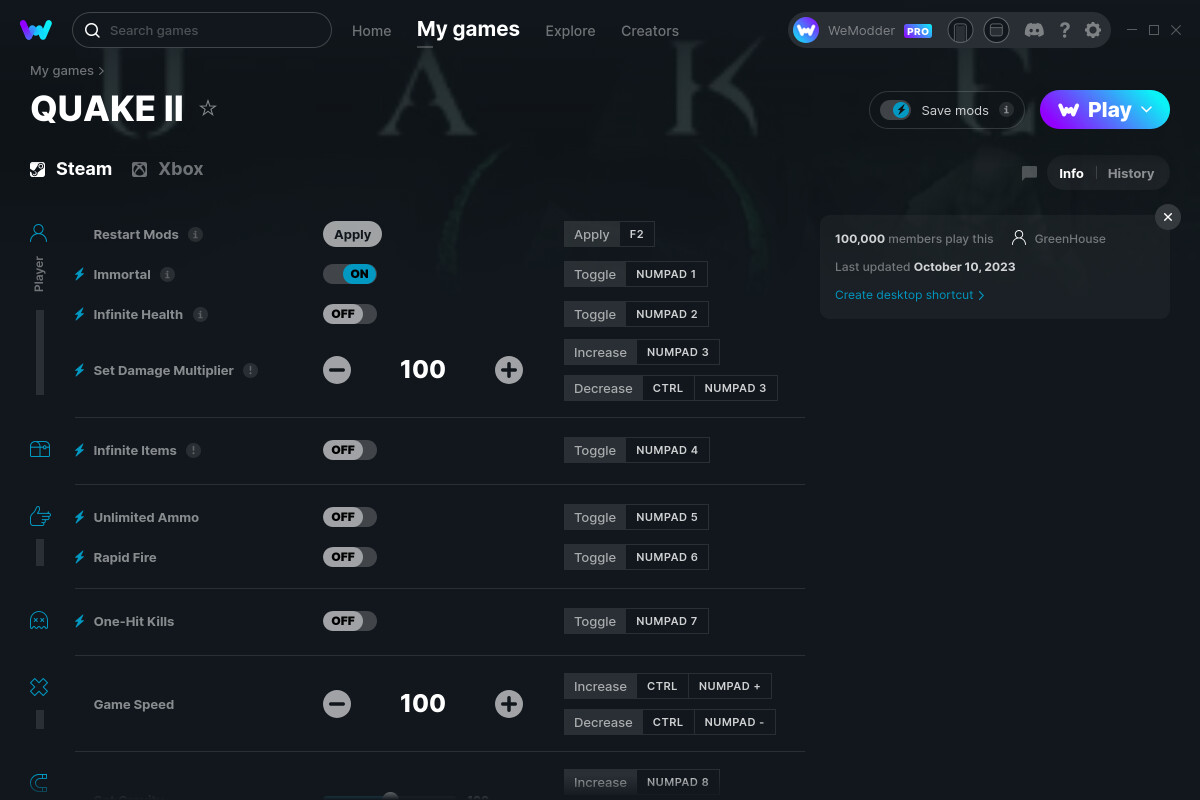This screenshot has width=1200, height=800.
Task: Click the Set Damage Multiplier value 100
Action: [x=423, y=370]
